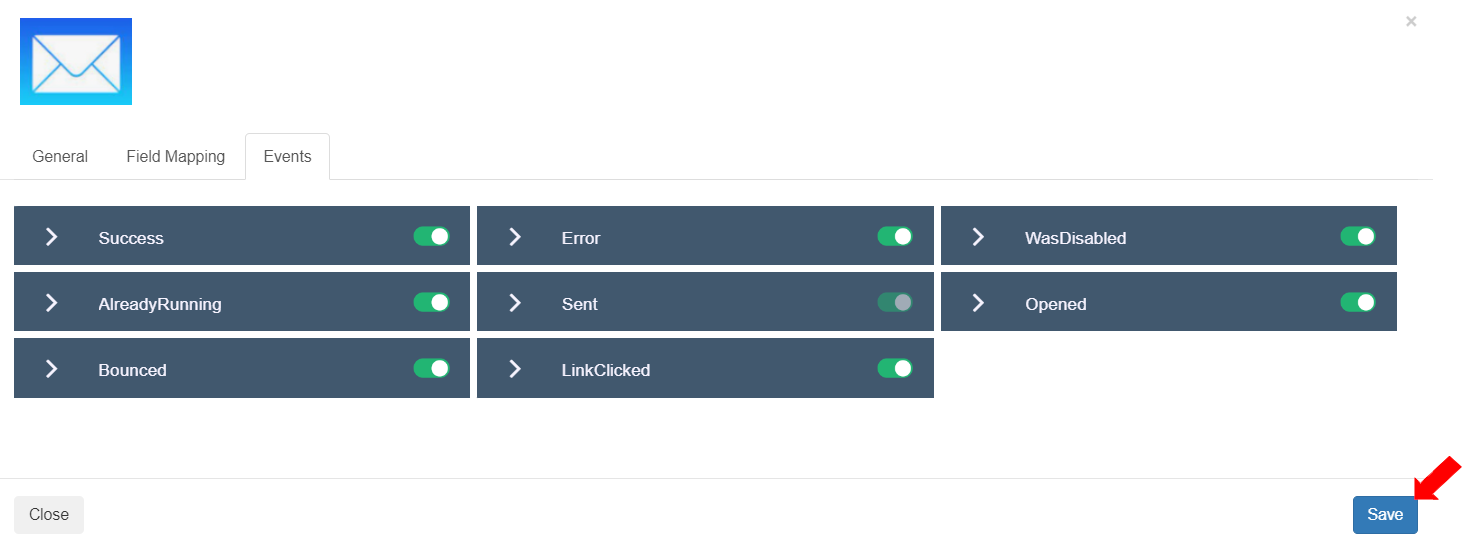The image size is (1463, 547).
Task: Click the Save button
Action: 1384,514
